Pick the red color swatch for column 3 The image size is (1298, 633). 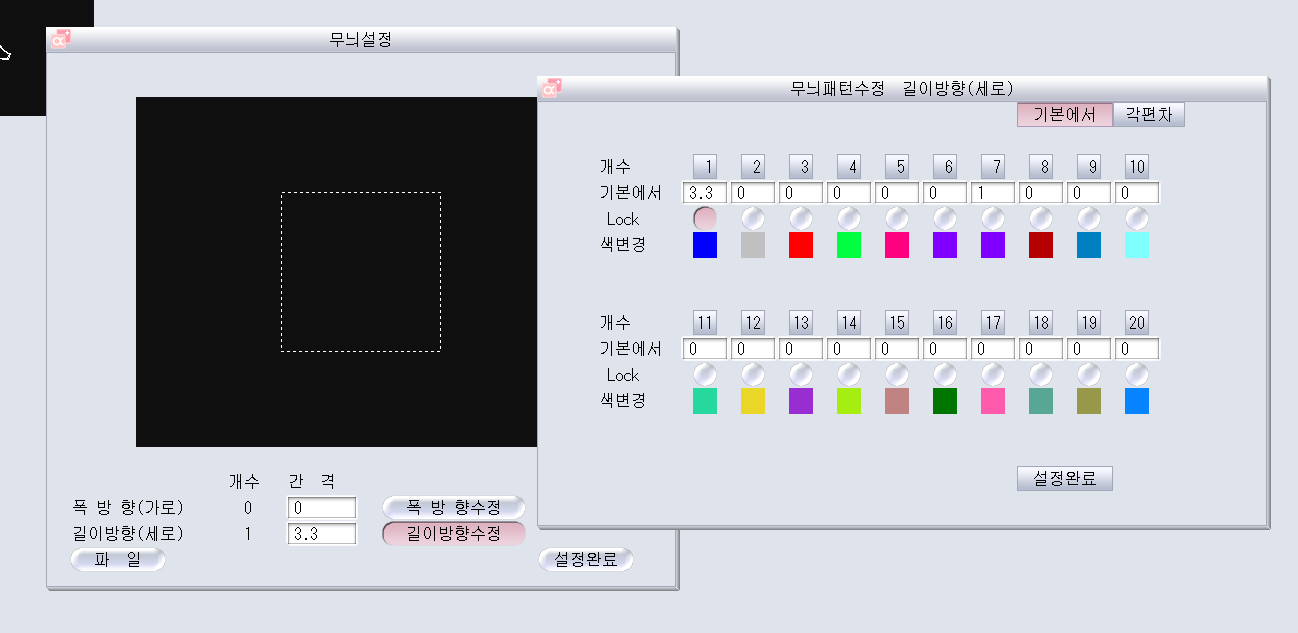[x=801, y=245]
